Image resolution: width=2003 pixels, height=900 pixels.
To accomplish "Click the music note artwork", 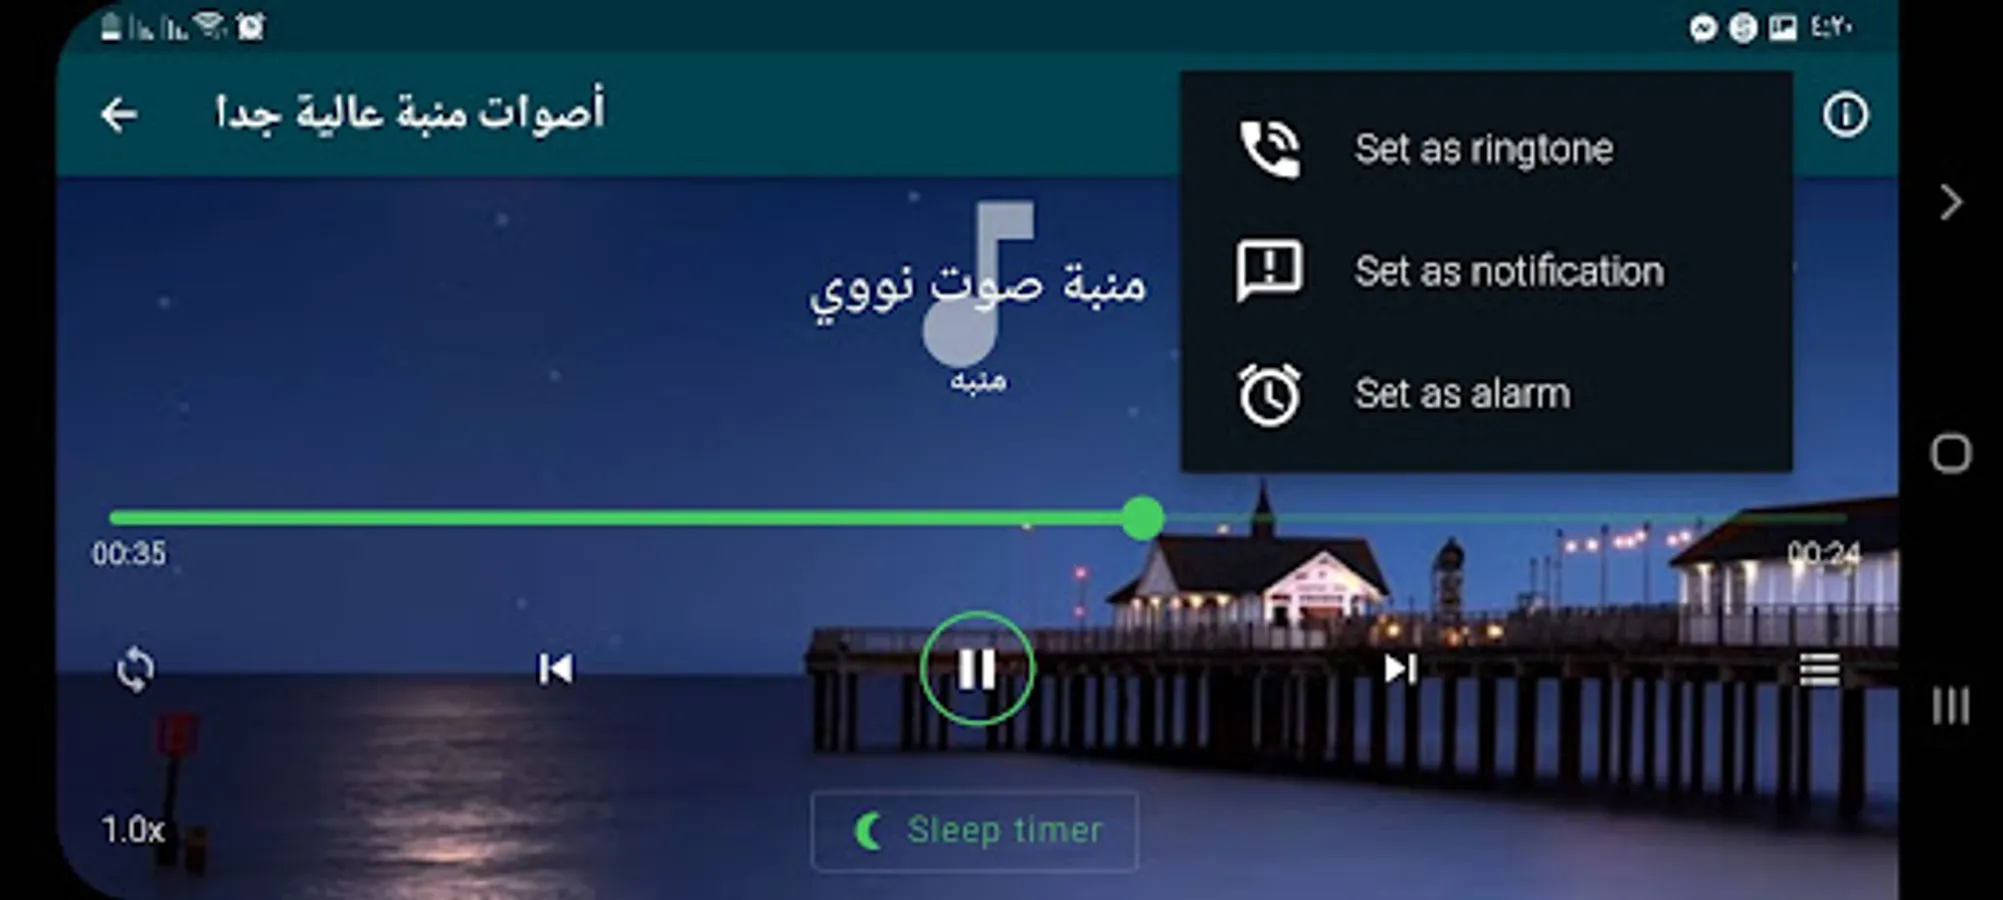I will click(x=977, y=284).
